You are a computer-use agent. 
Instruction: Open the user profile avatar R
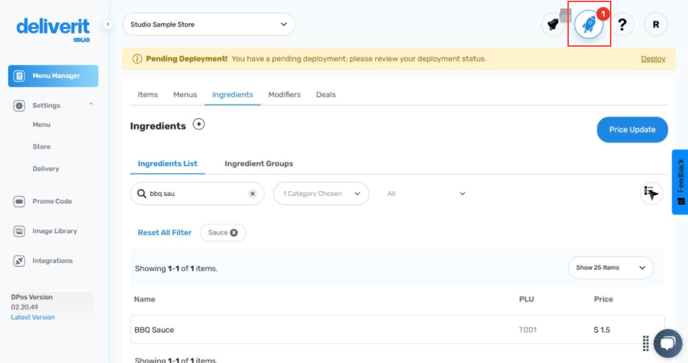coord(656,25)
